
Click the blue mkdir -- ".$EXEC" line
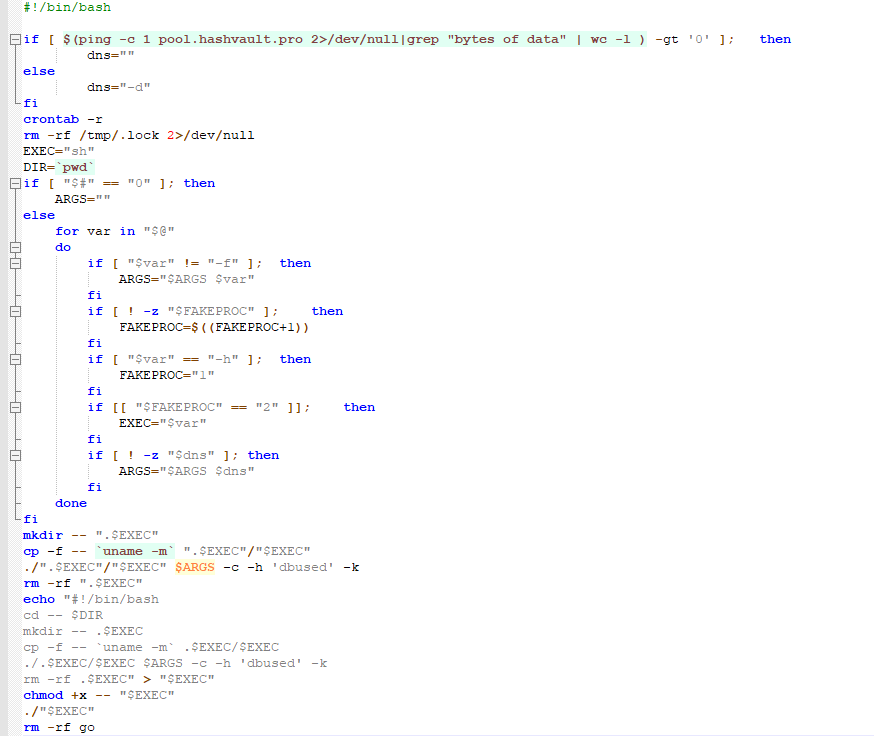[91, 535]
